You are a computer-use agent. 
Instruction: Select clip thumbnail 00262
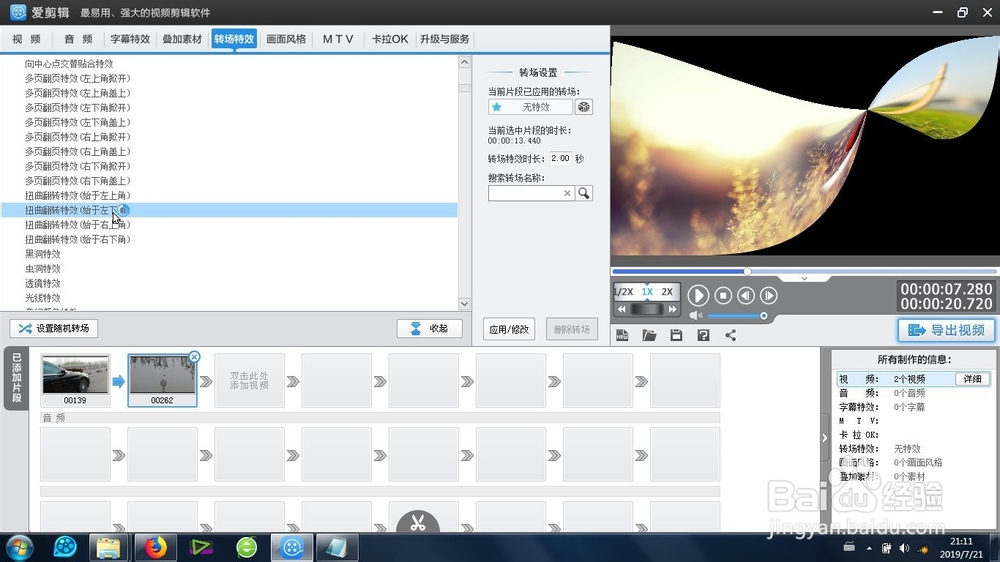(162, 380)
